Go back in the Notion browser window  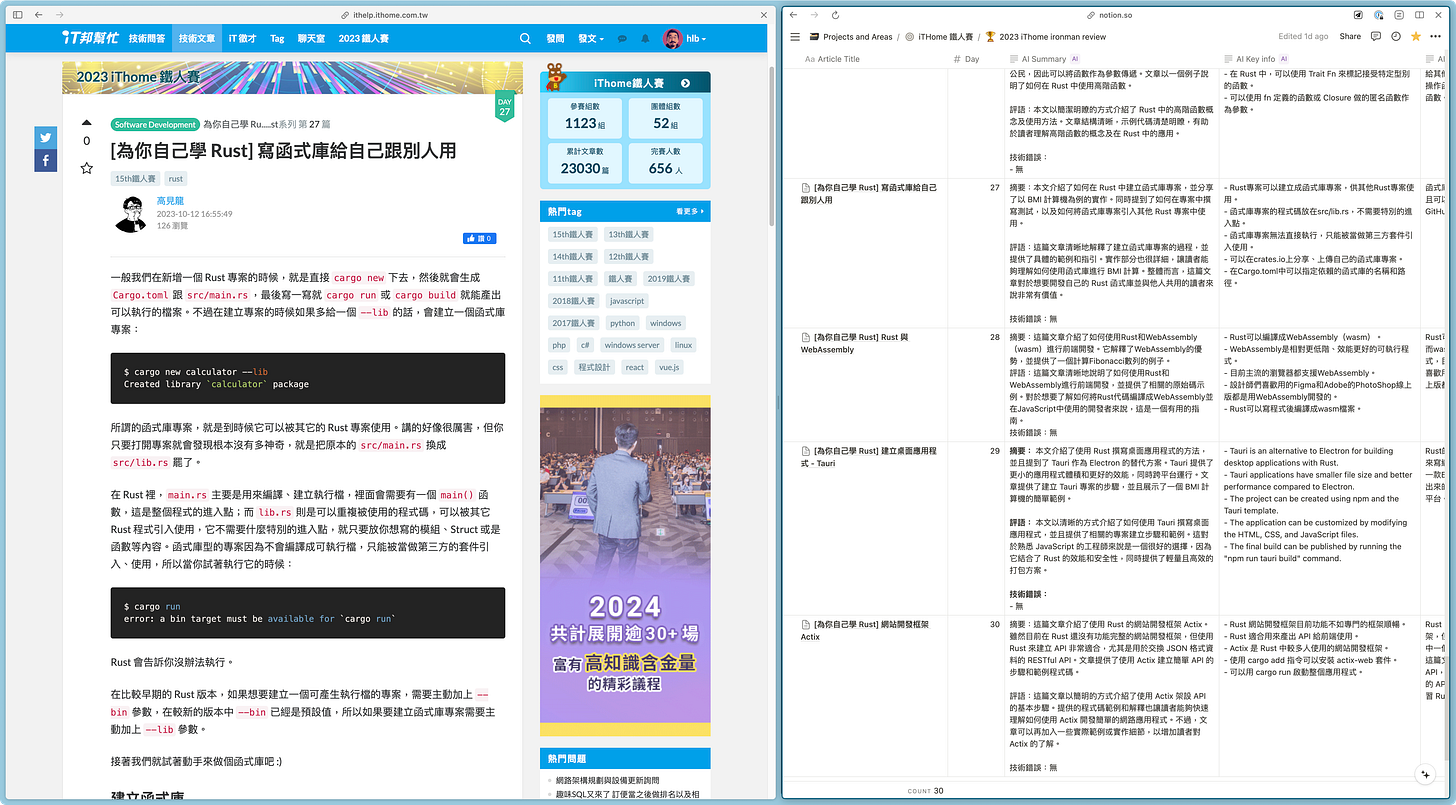pos(794,16)
